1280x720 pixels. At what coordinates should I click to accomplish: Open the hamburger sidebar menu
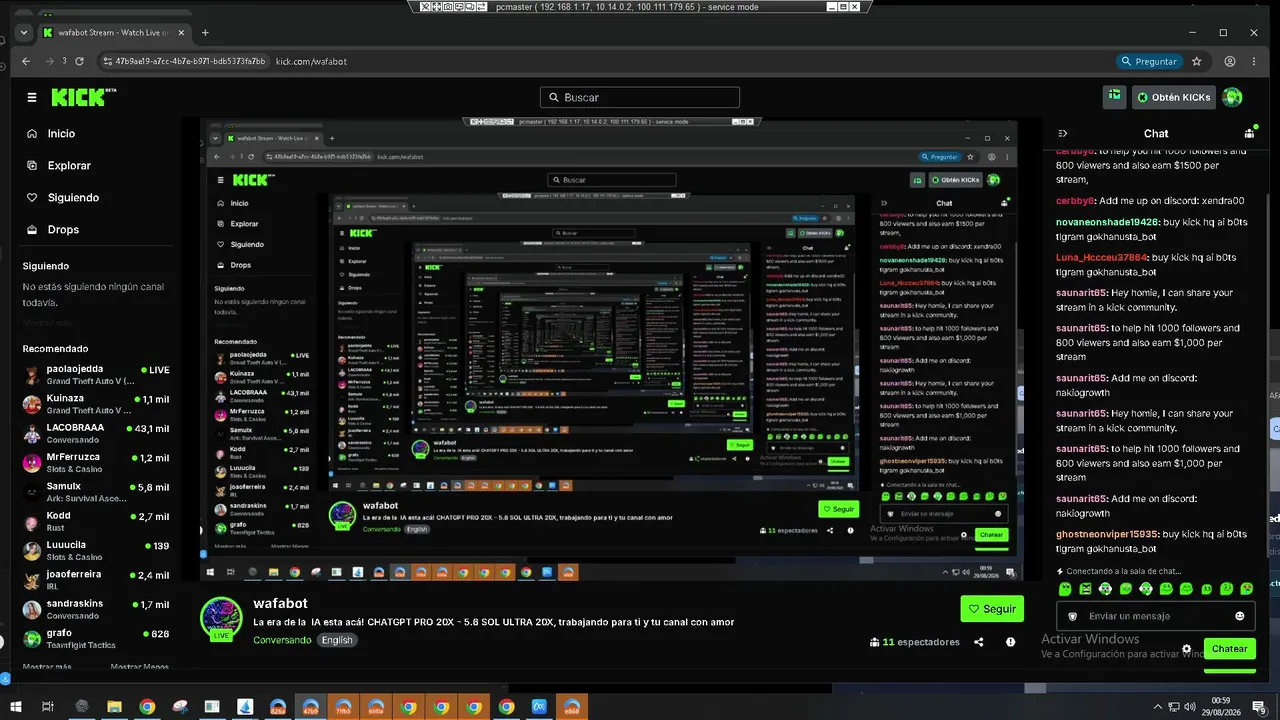(32, 97)
